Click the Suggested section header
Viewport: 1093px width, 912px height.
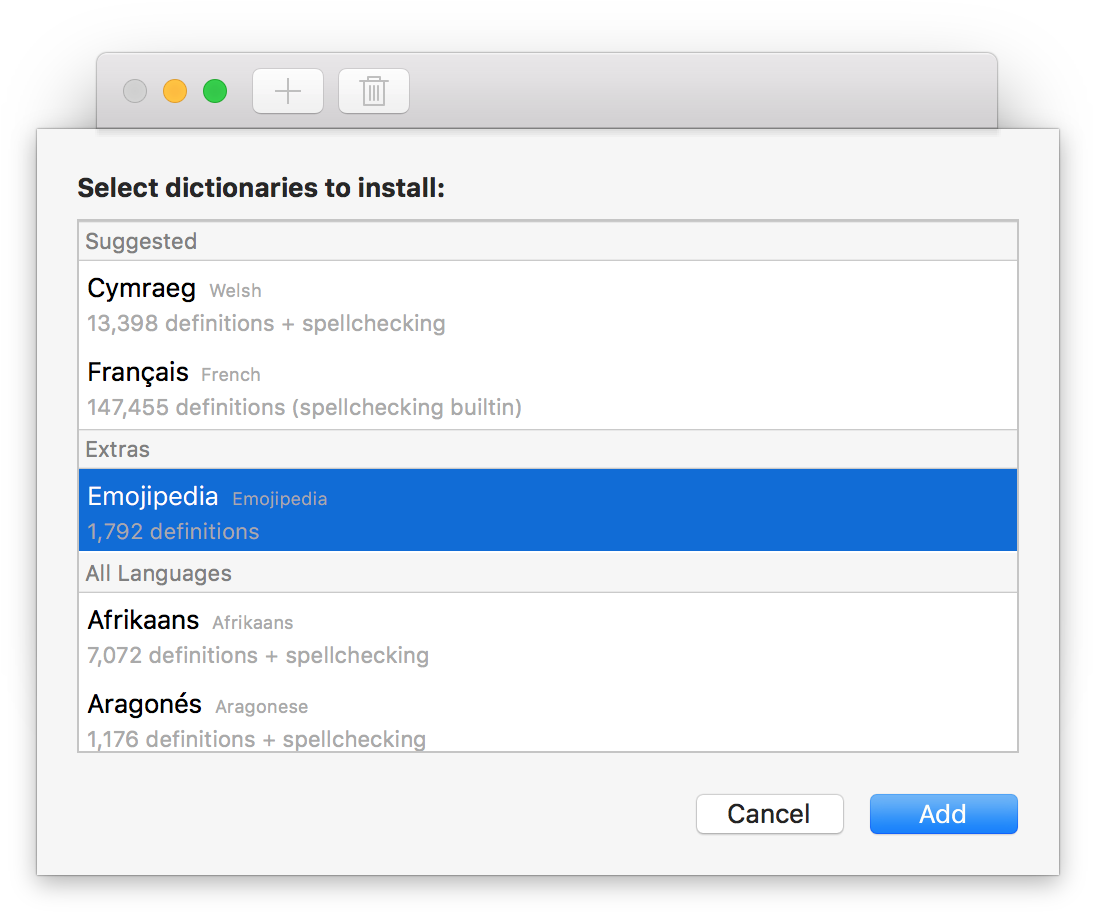(x=548, y=241)
